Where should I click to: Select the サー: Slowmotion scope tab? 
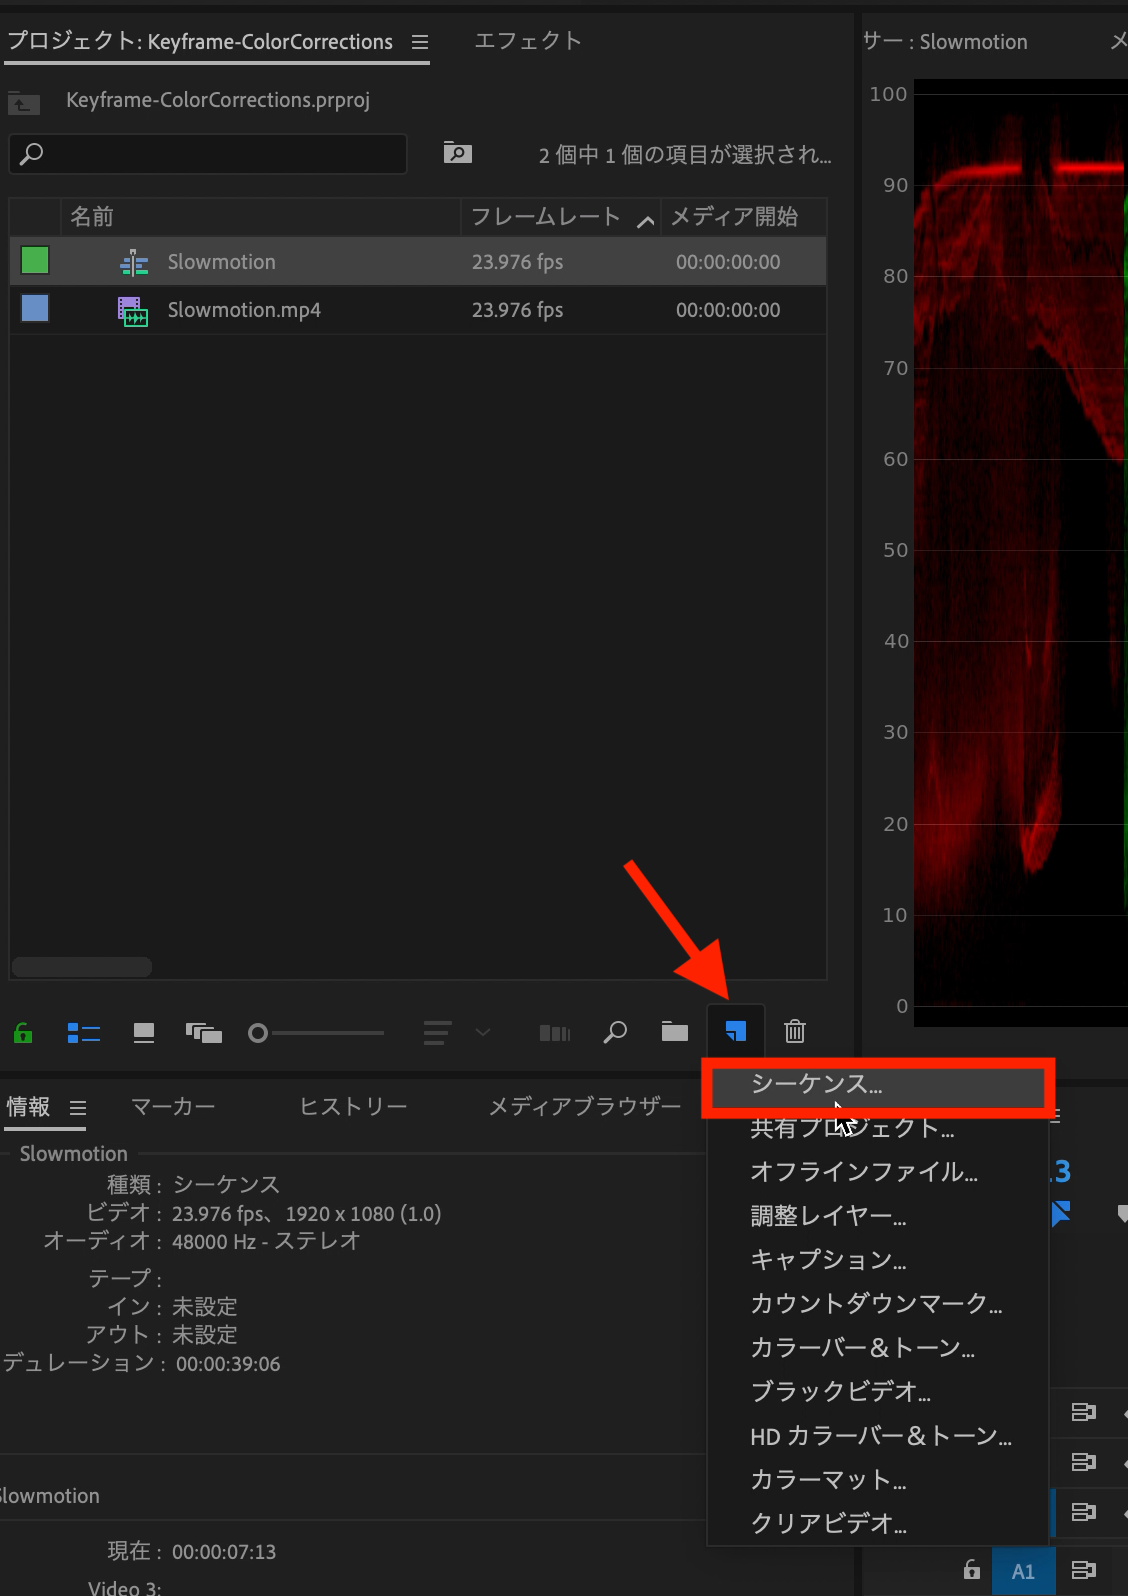pos(945,41)
